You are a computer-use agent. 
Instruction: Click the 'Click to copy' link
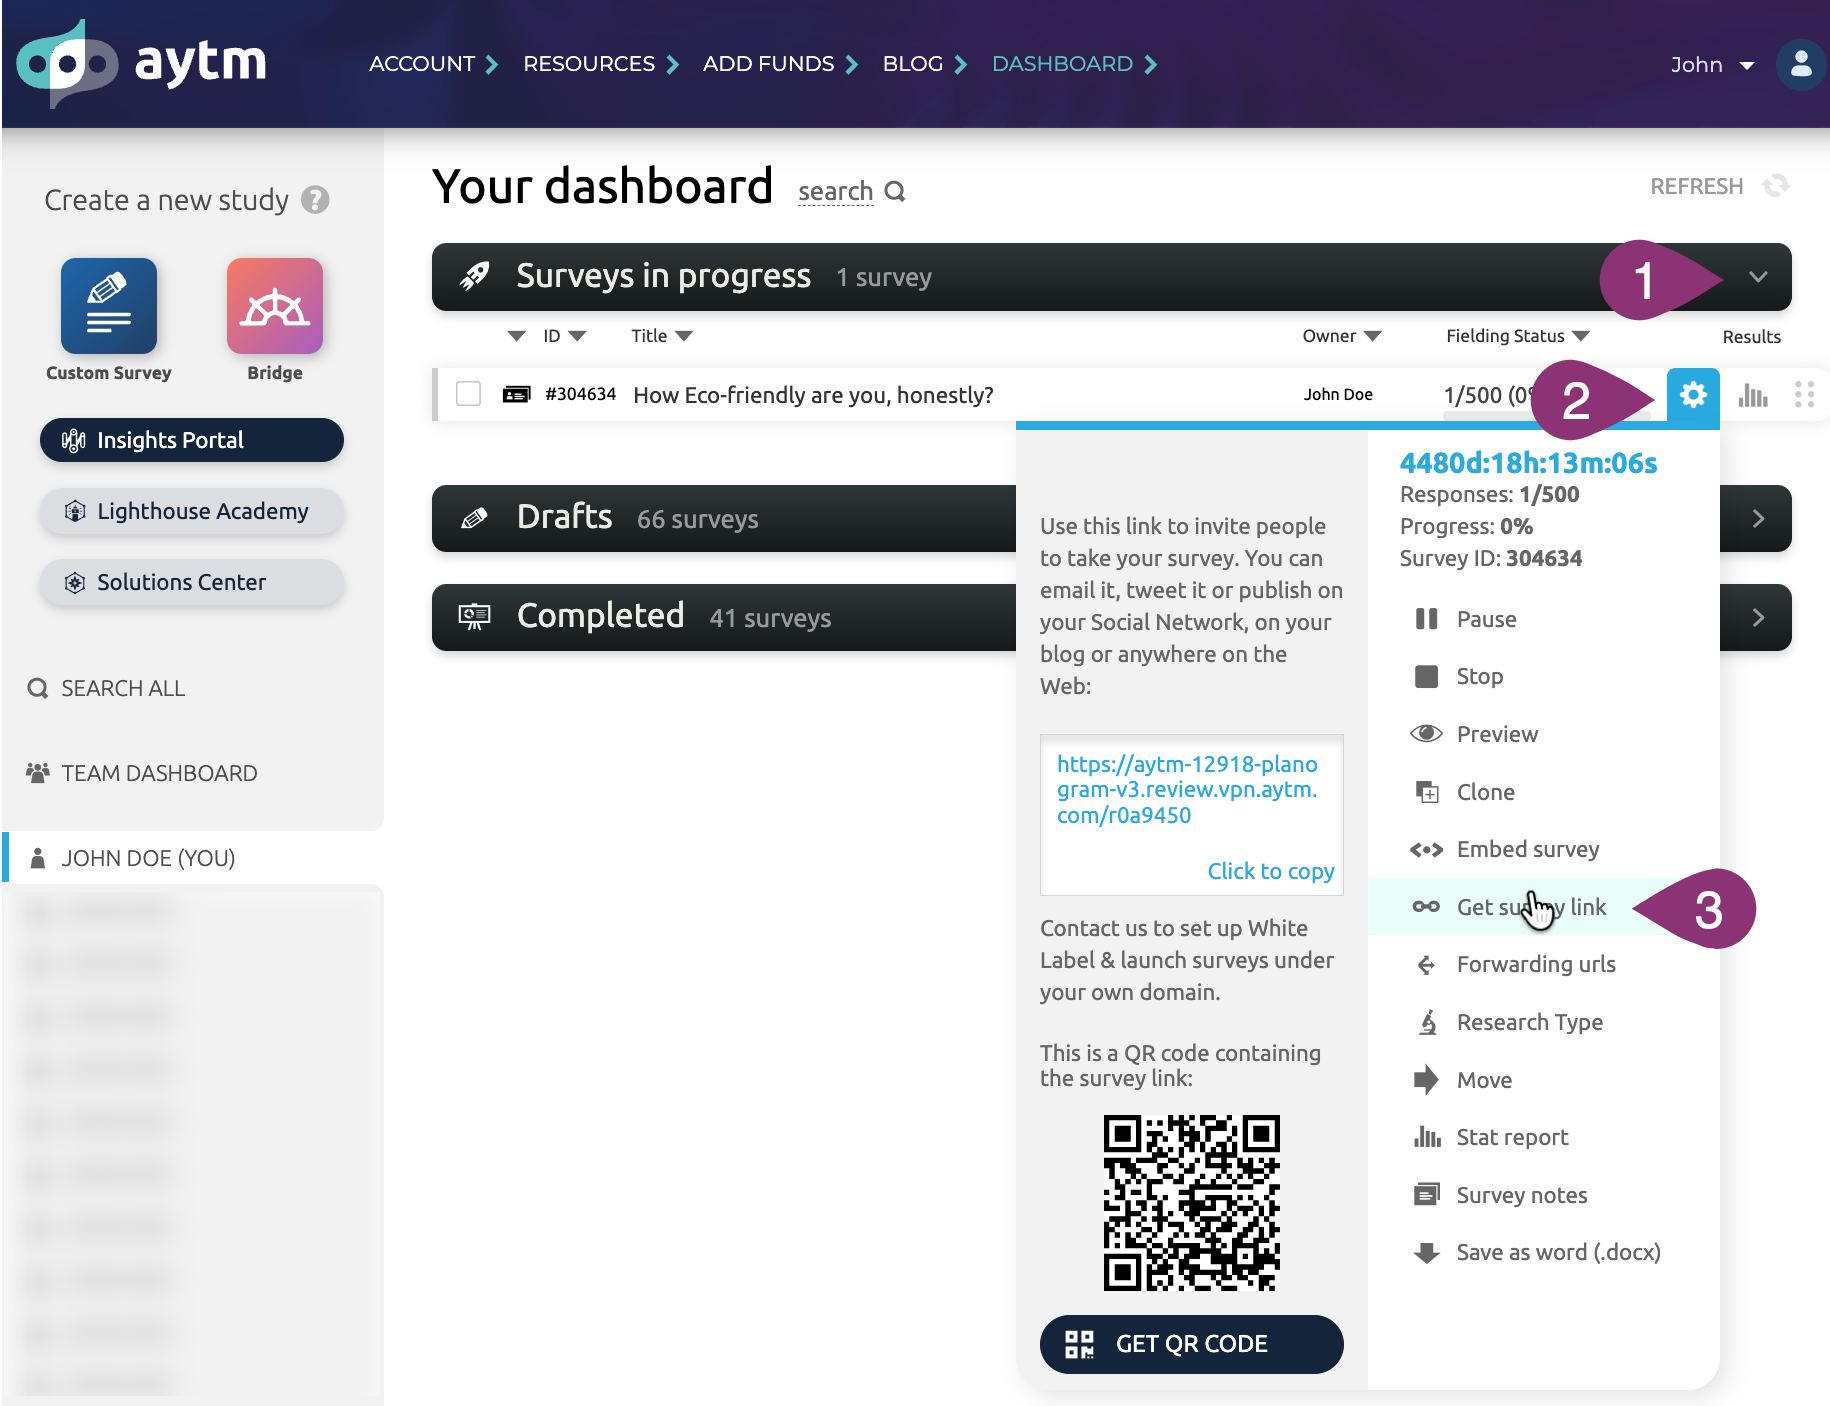pos(1271,871)
